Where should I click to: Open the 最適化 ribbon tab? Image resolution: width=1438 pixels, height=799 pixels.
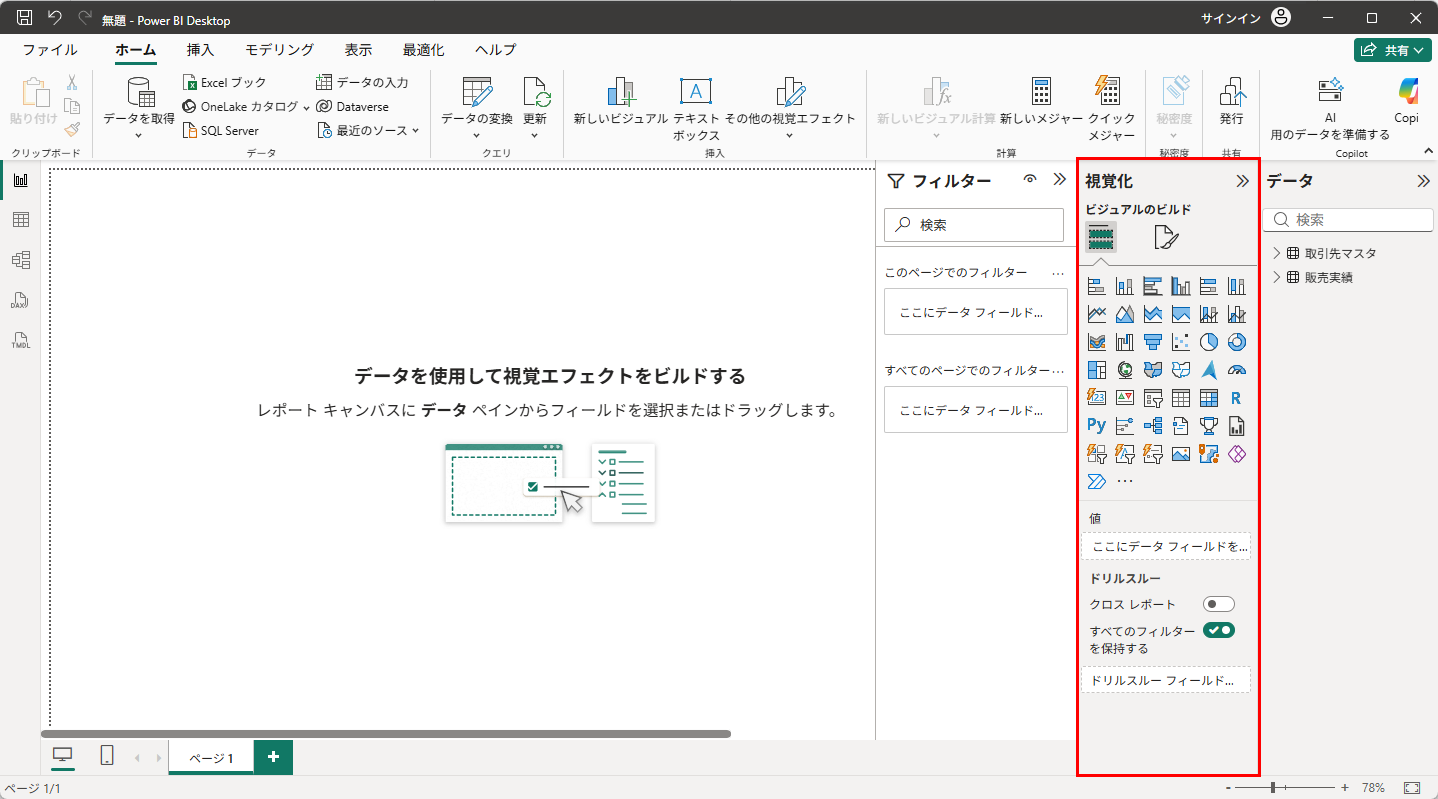pos(424,50)
